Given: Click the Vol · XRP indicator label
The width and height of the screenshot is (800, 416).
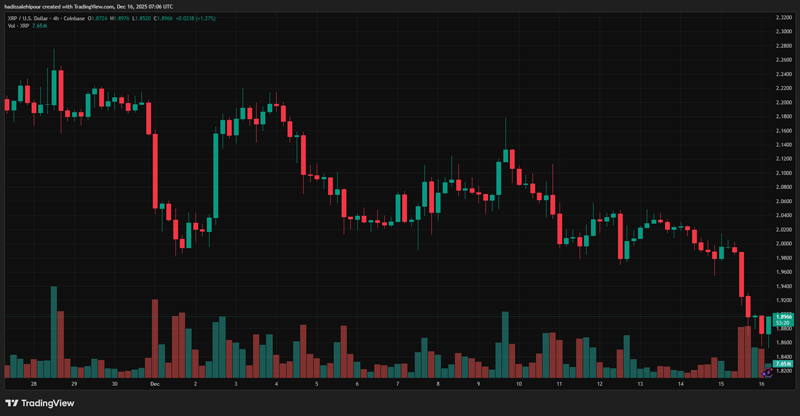Looking at the screenshot, I should pyautogui.click(x=20, y=25).
